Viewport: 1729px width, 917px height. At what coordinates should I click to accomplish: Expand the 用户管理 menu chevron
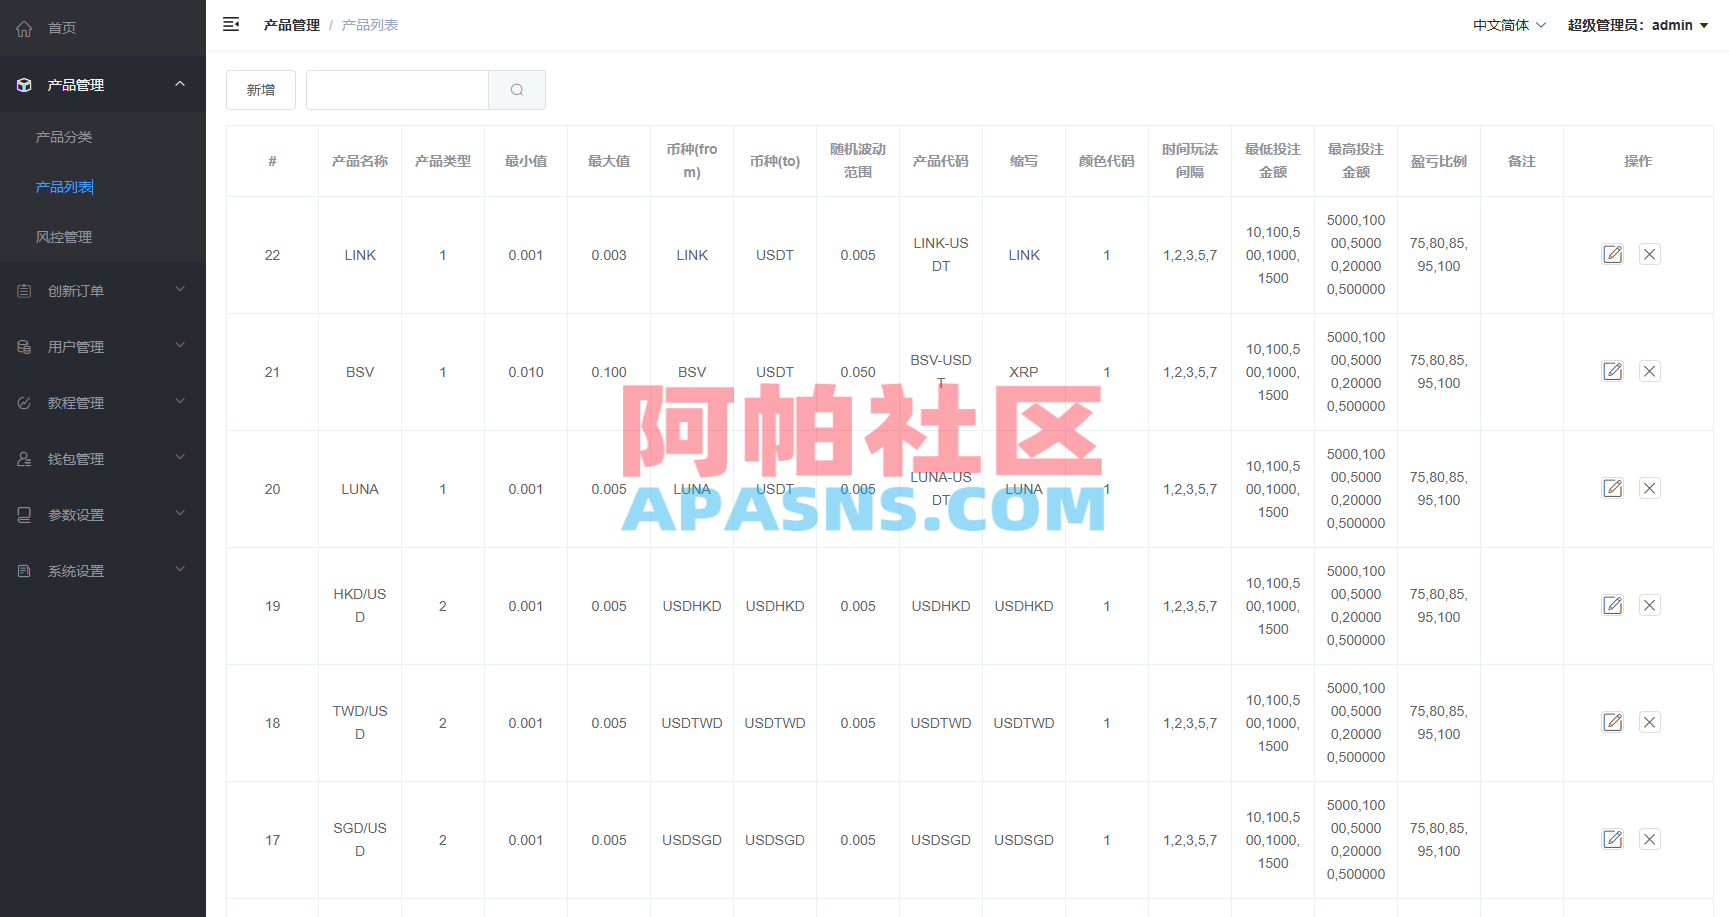coord(180,346)
